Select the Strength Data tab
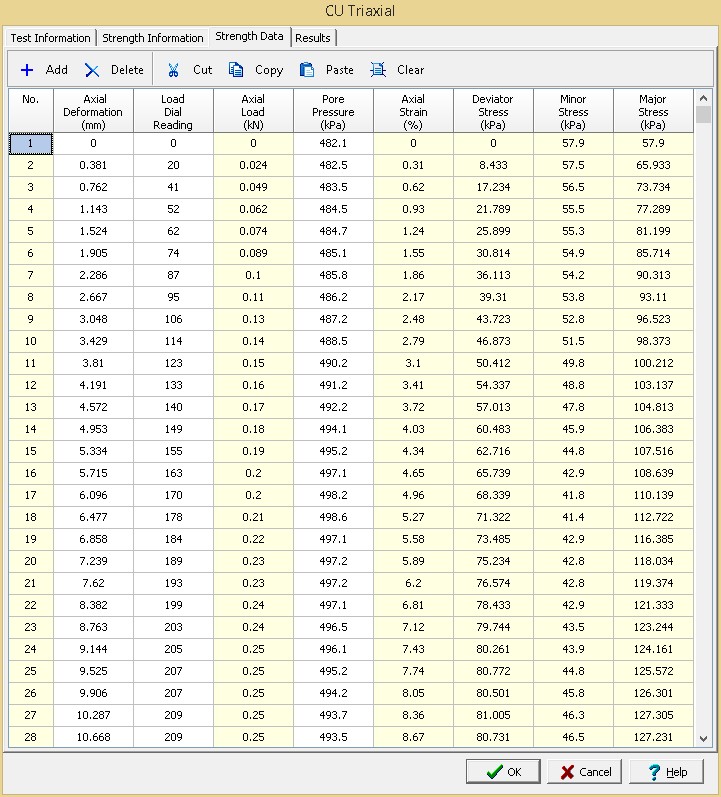Screen dimensions: 721x797 tap(249, 37)
